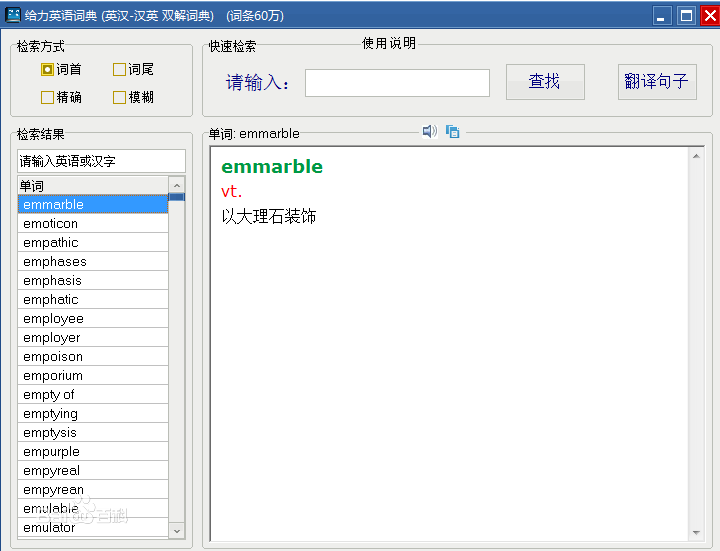720x551 pixels.
Task: Select 'employee' in the word list
Action: click(x=92, y=319)
